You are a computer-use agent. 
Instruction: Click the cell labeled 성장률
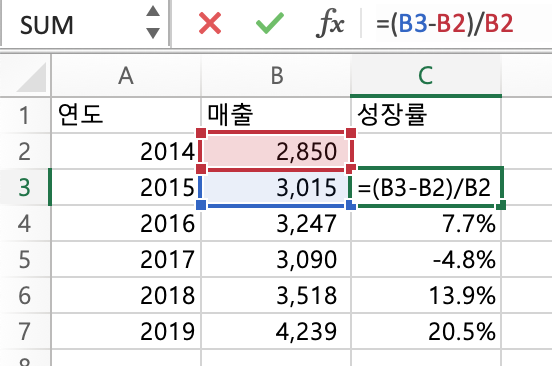point(426,115)
